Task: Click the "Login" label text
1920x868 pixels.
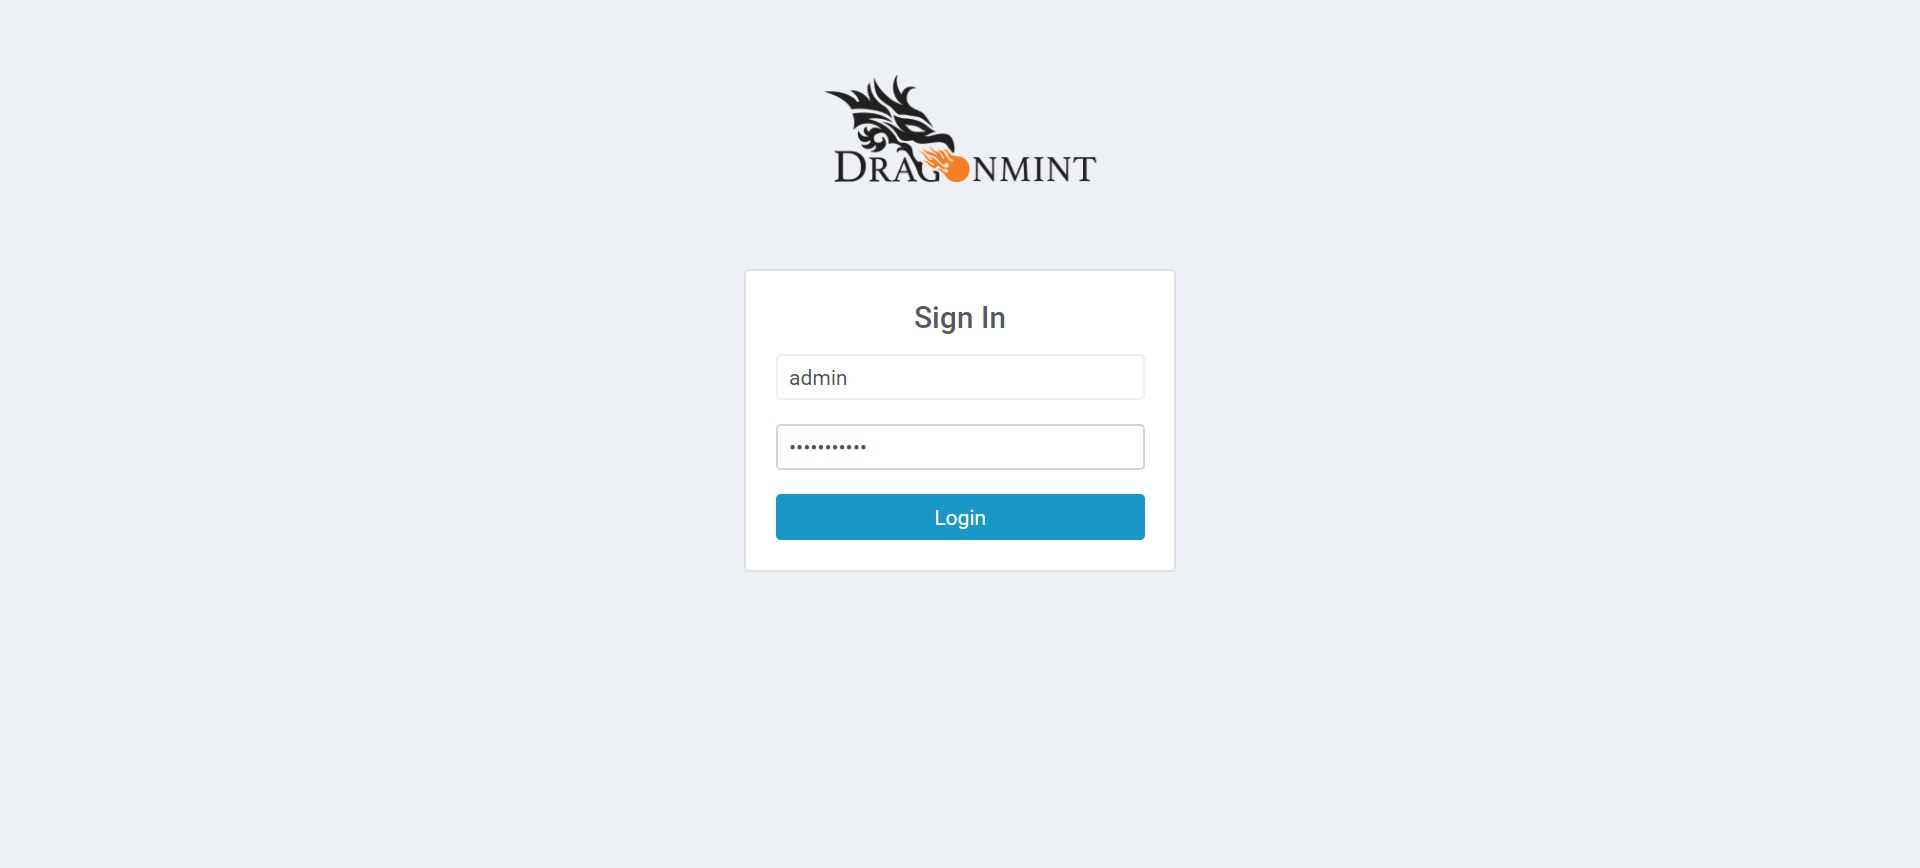Action: point(960,518)
